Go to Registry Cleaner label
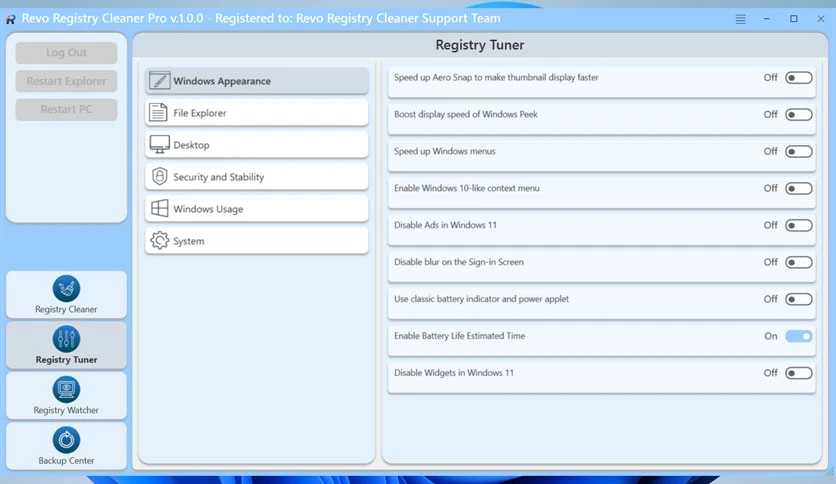 pos(66,309)
